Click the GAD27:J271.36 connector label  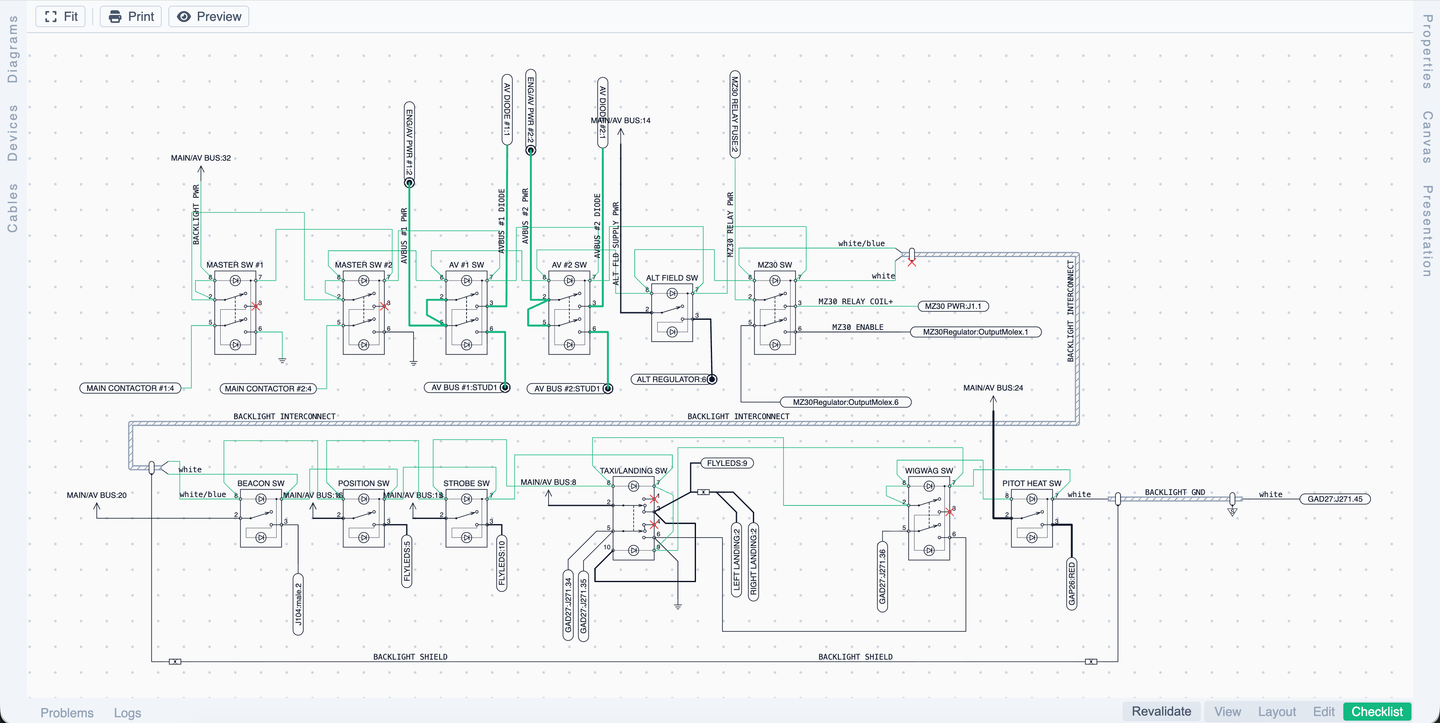coord(883,577)
